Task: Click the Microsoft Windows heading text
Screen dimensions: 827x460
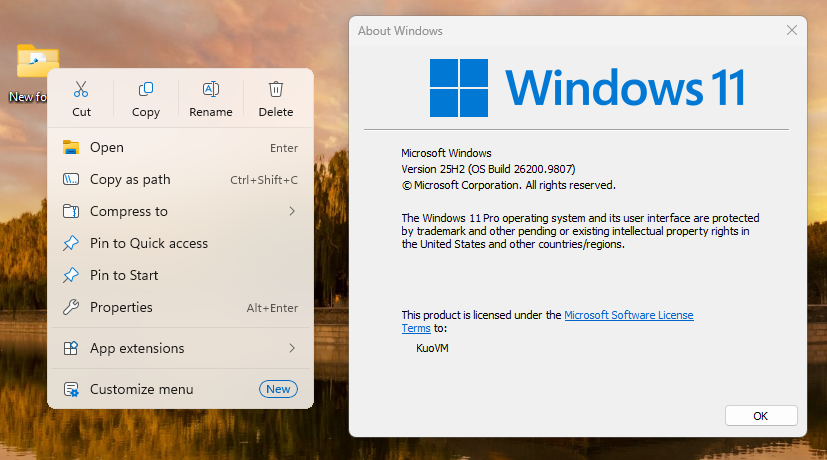Action: click(446, 153)
